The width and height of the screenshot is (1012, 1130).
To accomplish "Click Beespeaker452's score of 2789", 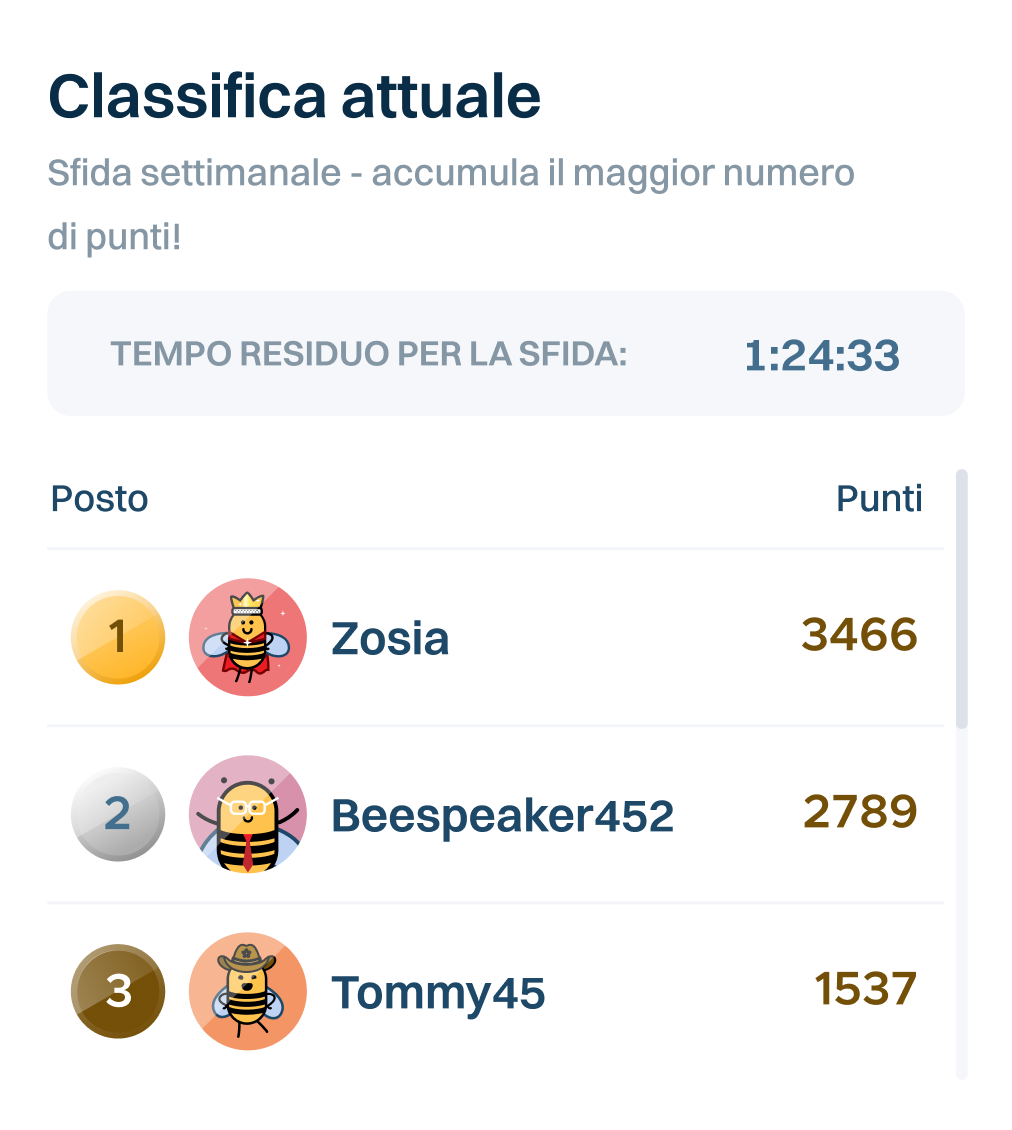I will [x=860, y=813].
